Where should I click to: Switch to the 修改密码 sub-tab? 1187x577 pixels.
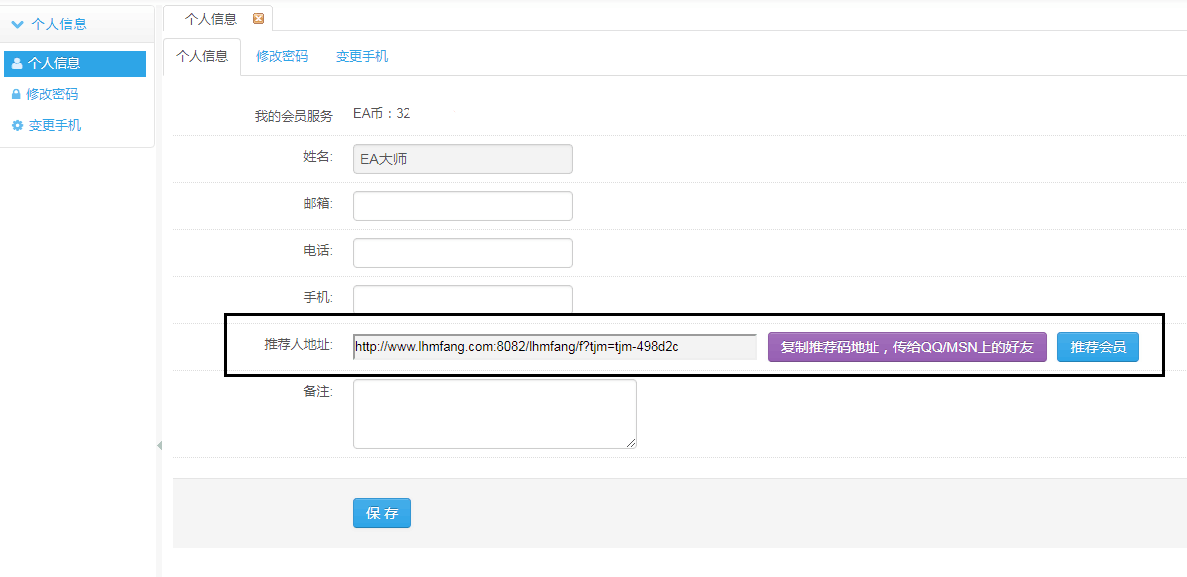point(282,56)
